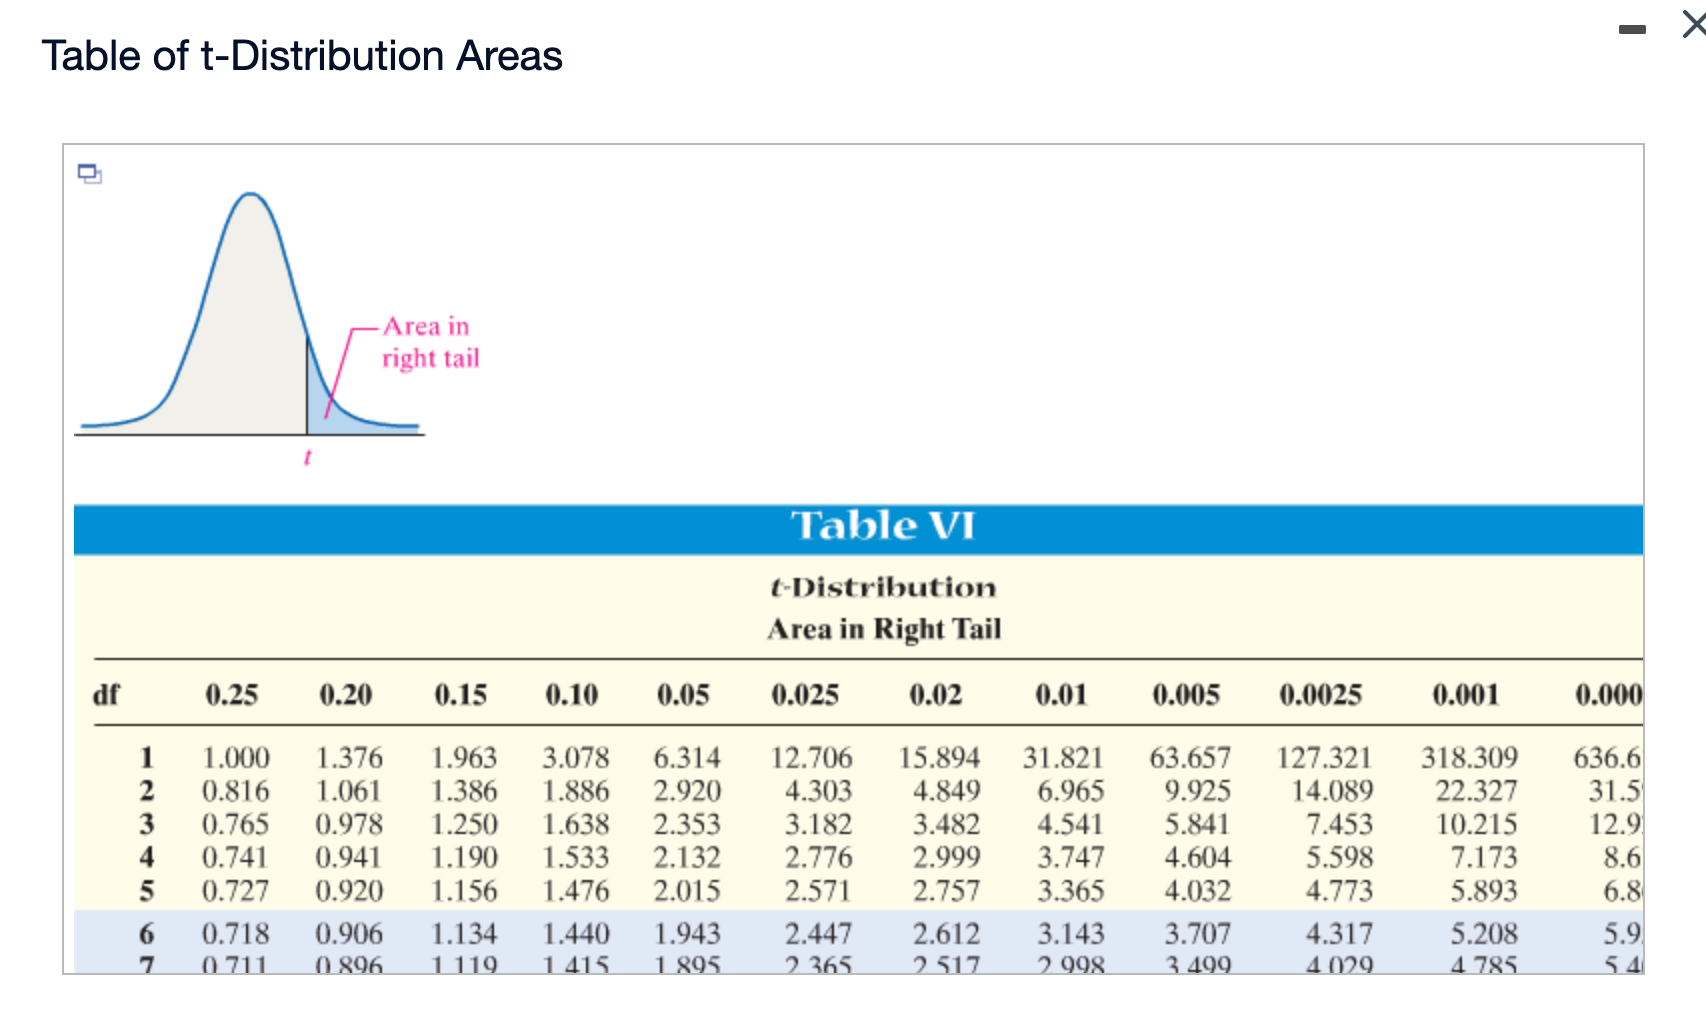Select the value 2.353 in row 3

coord(687,824)
